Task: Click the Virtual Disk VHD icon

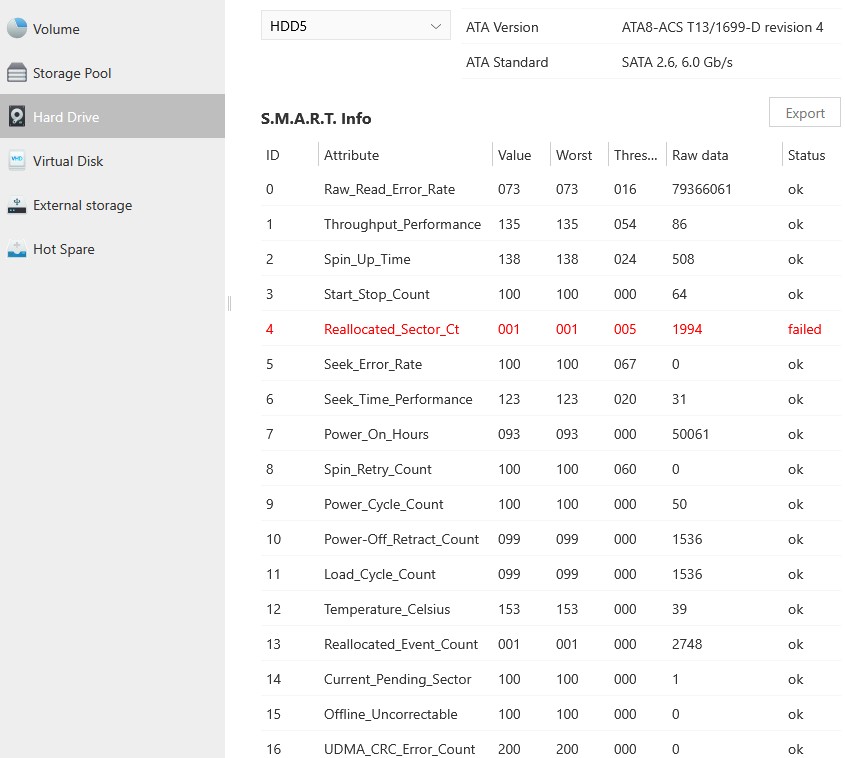Action: click(x=17, y=161)
